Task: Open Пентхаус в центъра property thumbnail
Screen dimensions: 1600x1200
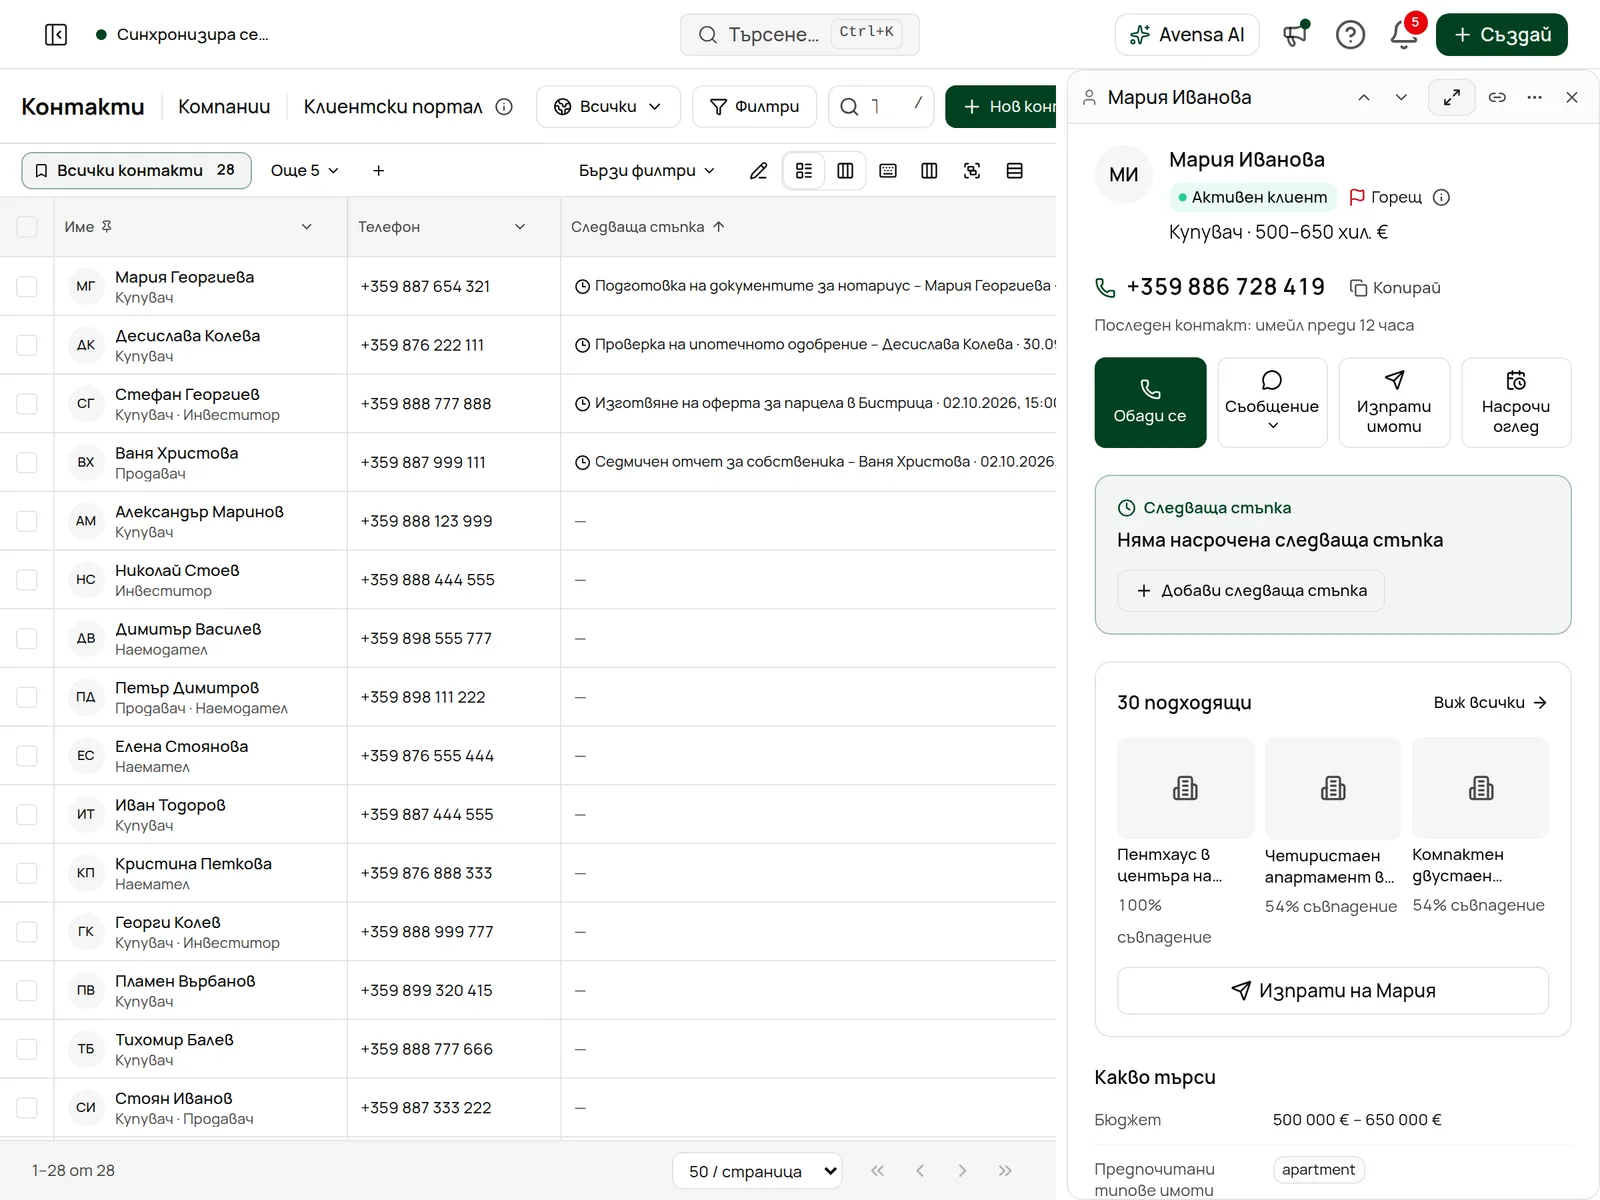Action: click(x=1185, y=788)
